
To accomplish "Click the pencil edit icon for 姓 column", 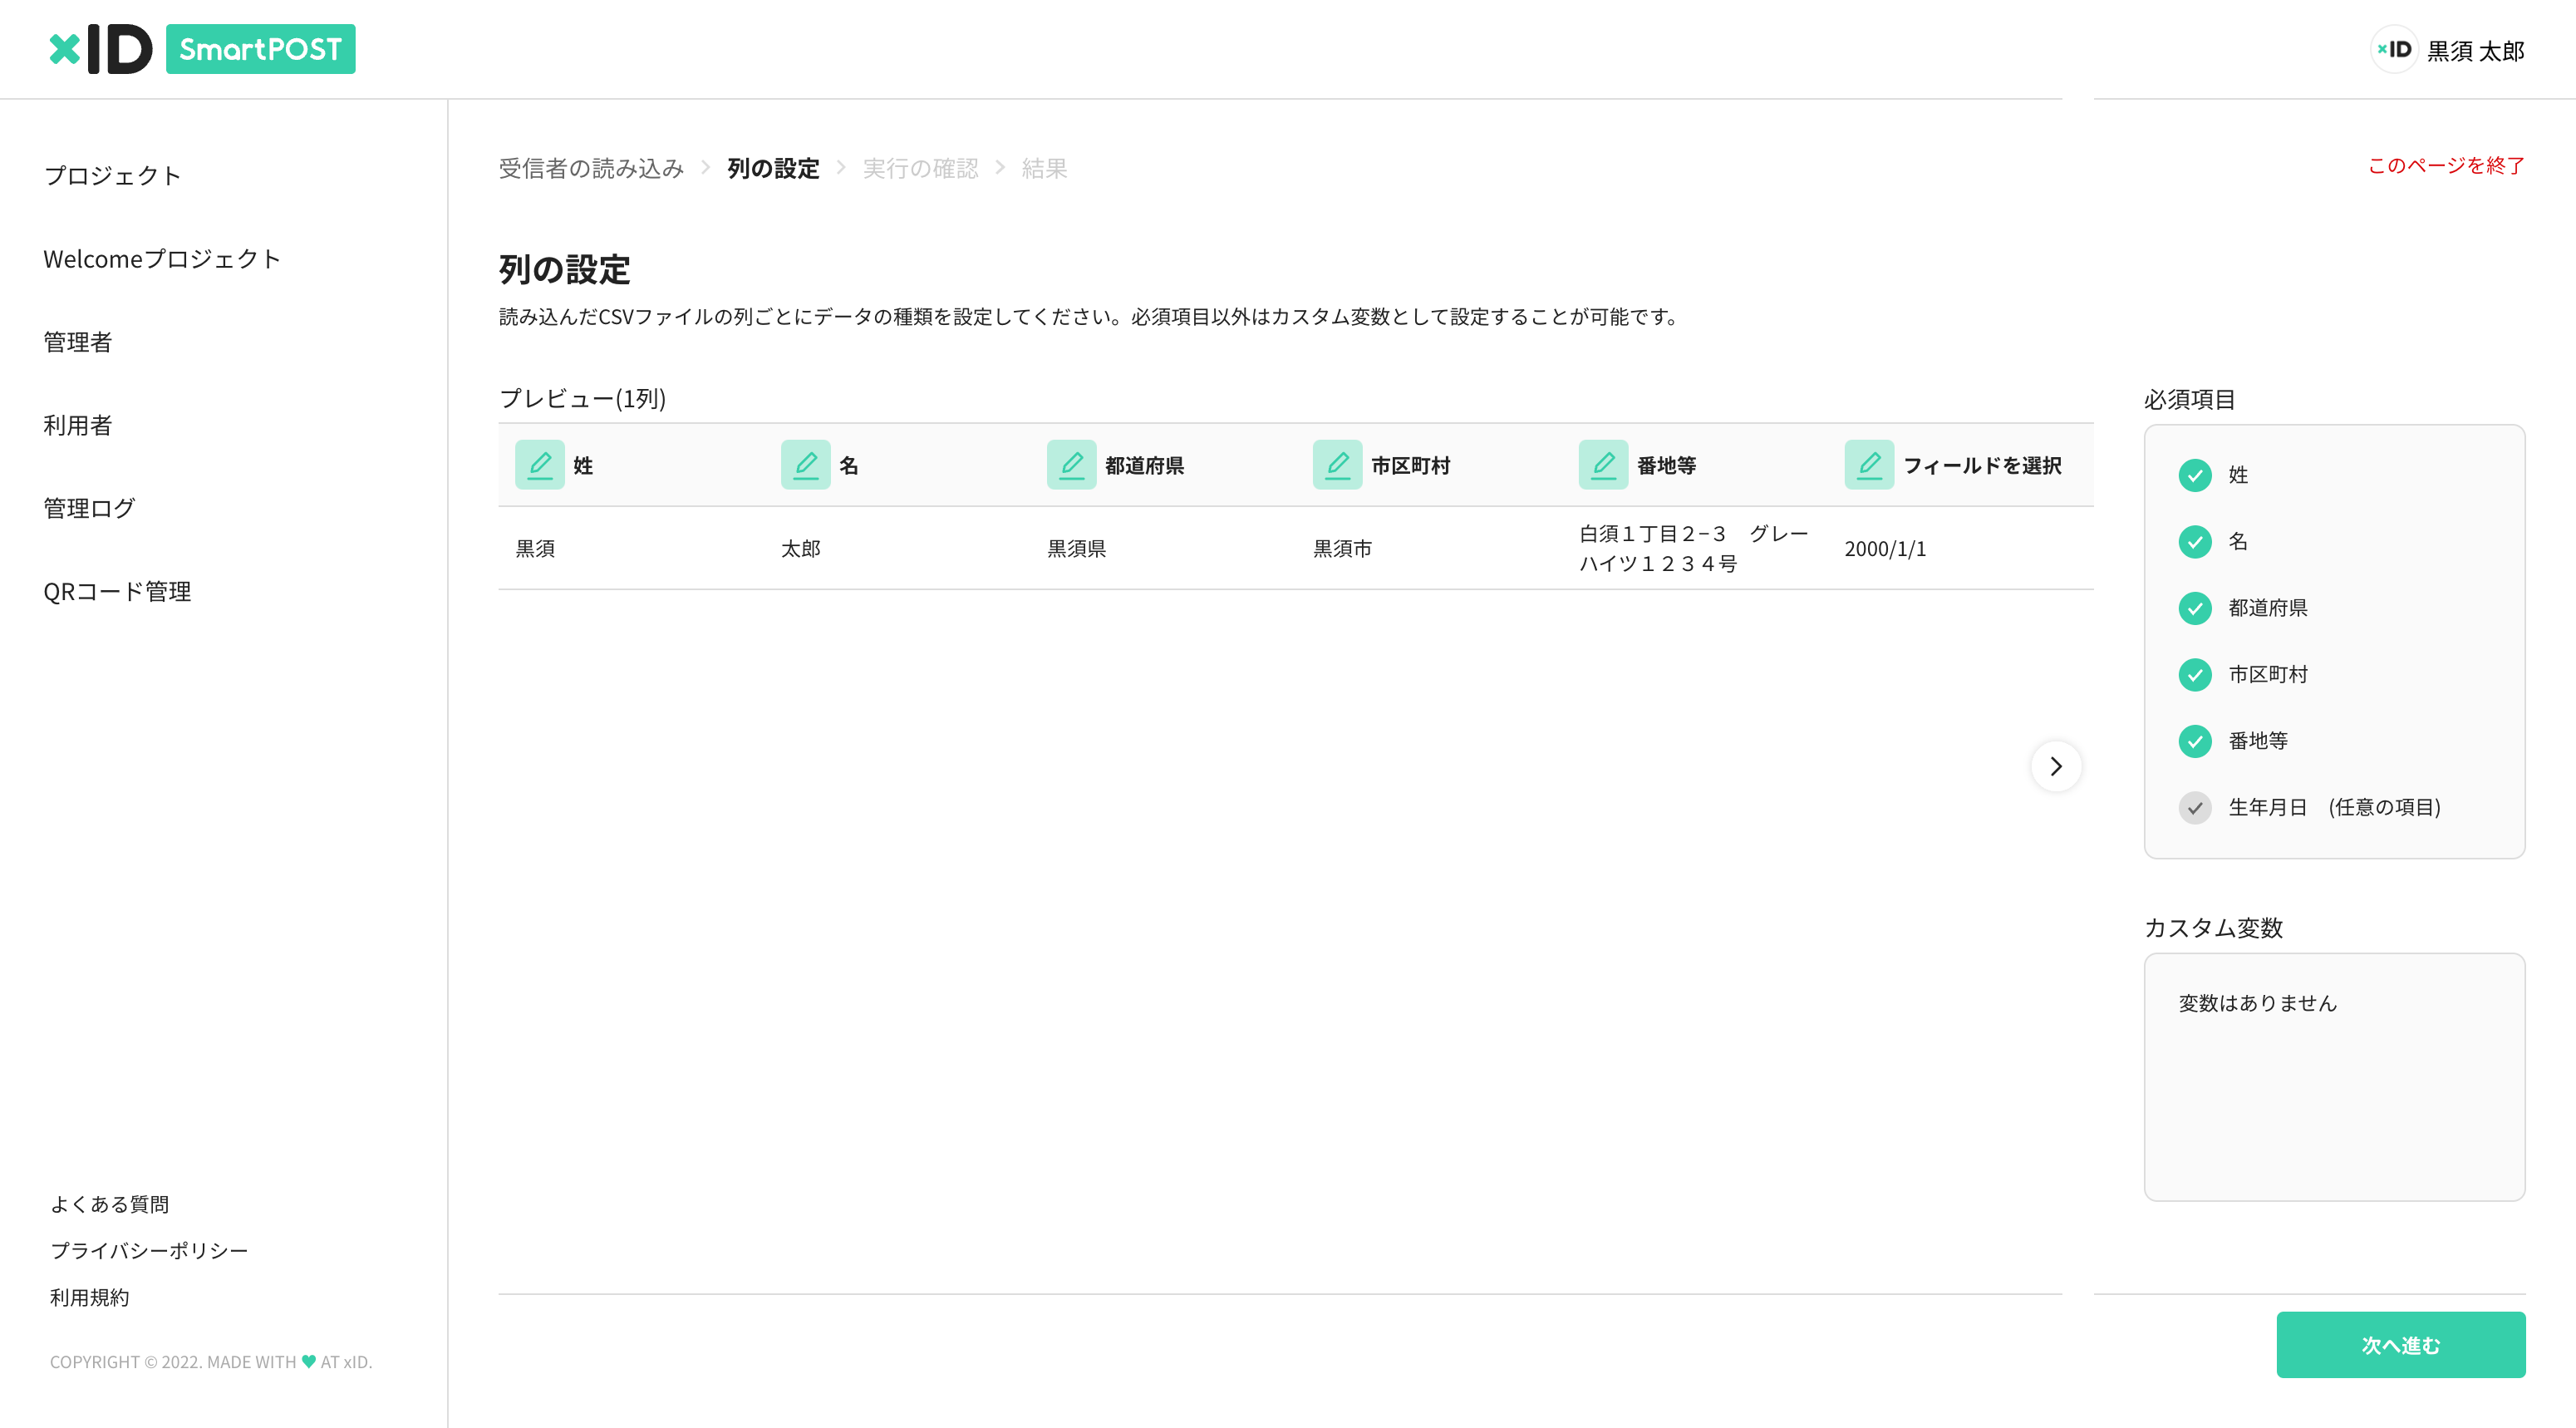I will click(540, 464).
